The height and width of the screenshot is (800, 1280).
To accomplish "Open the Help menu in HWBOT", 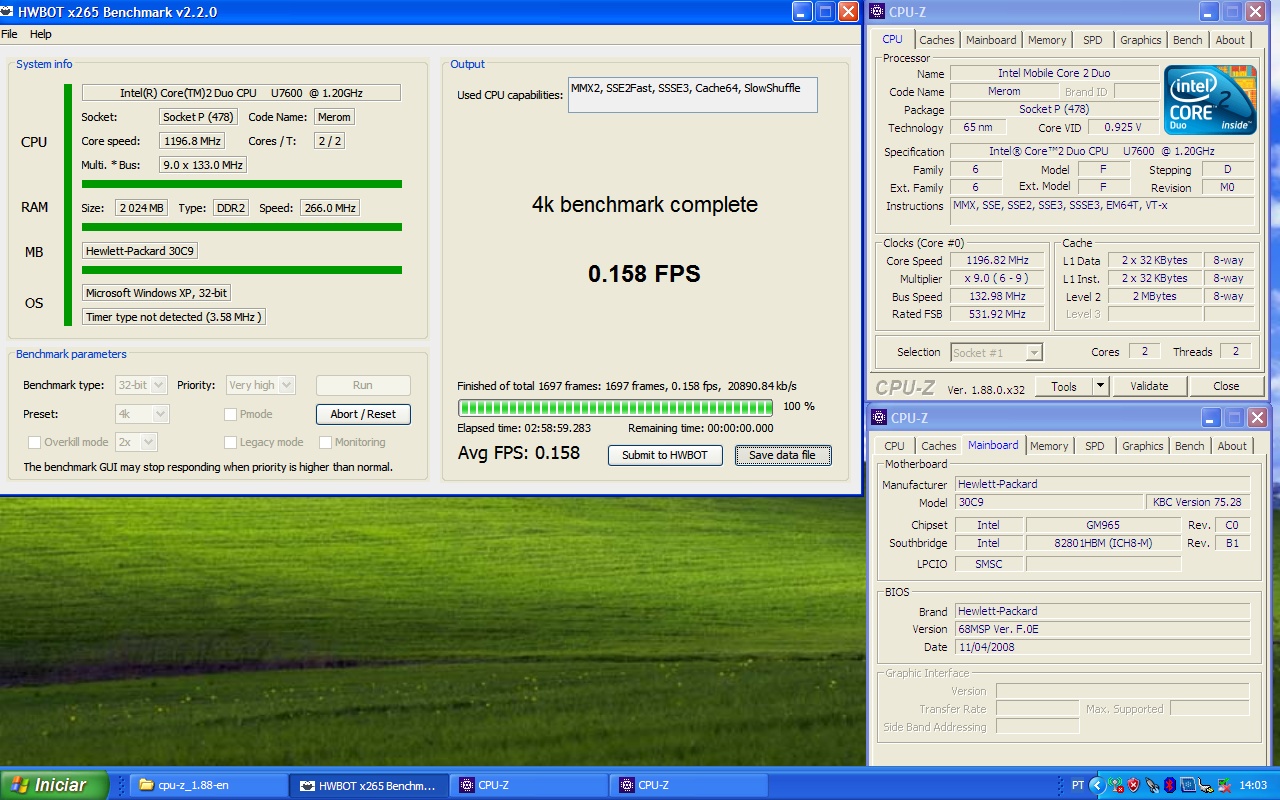I will tap(40, 34).
